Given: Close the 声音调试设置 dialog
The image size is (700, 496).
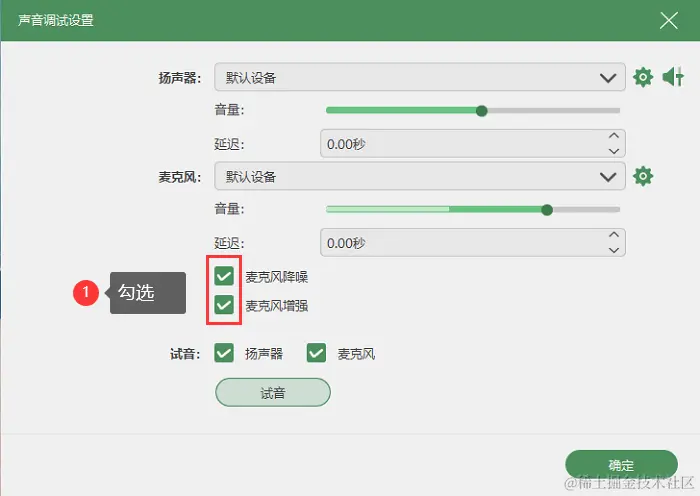Looking at the screenshot, I should (669, 21).
